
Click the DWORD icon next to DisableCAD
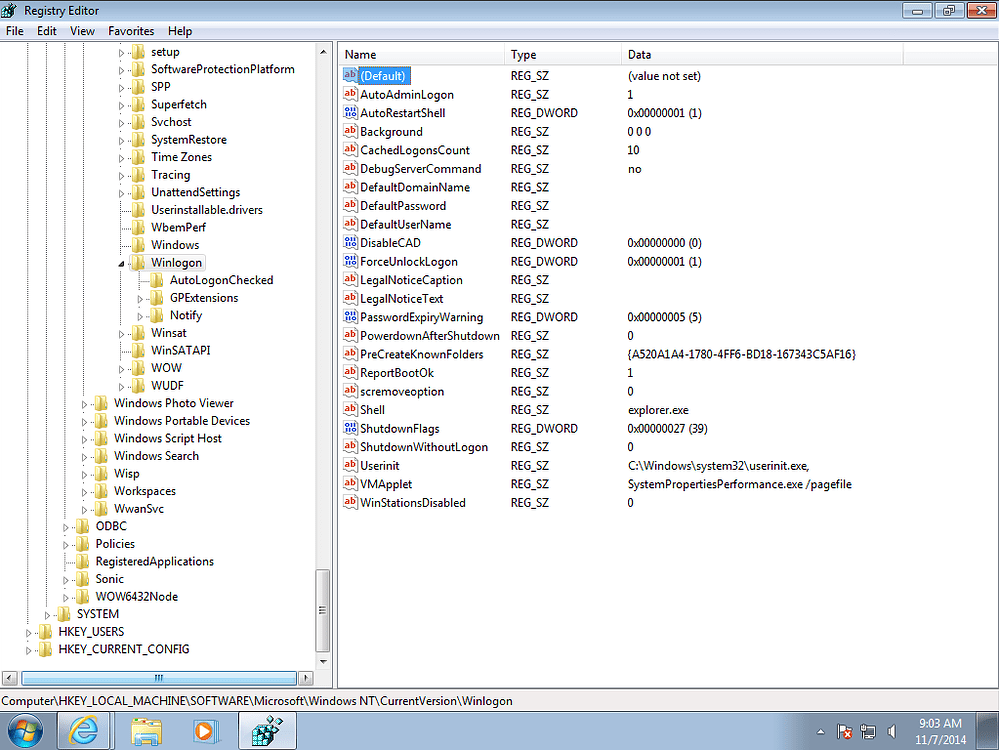point(349,242)
